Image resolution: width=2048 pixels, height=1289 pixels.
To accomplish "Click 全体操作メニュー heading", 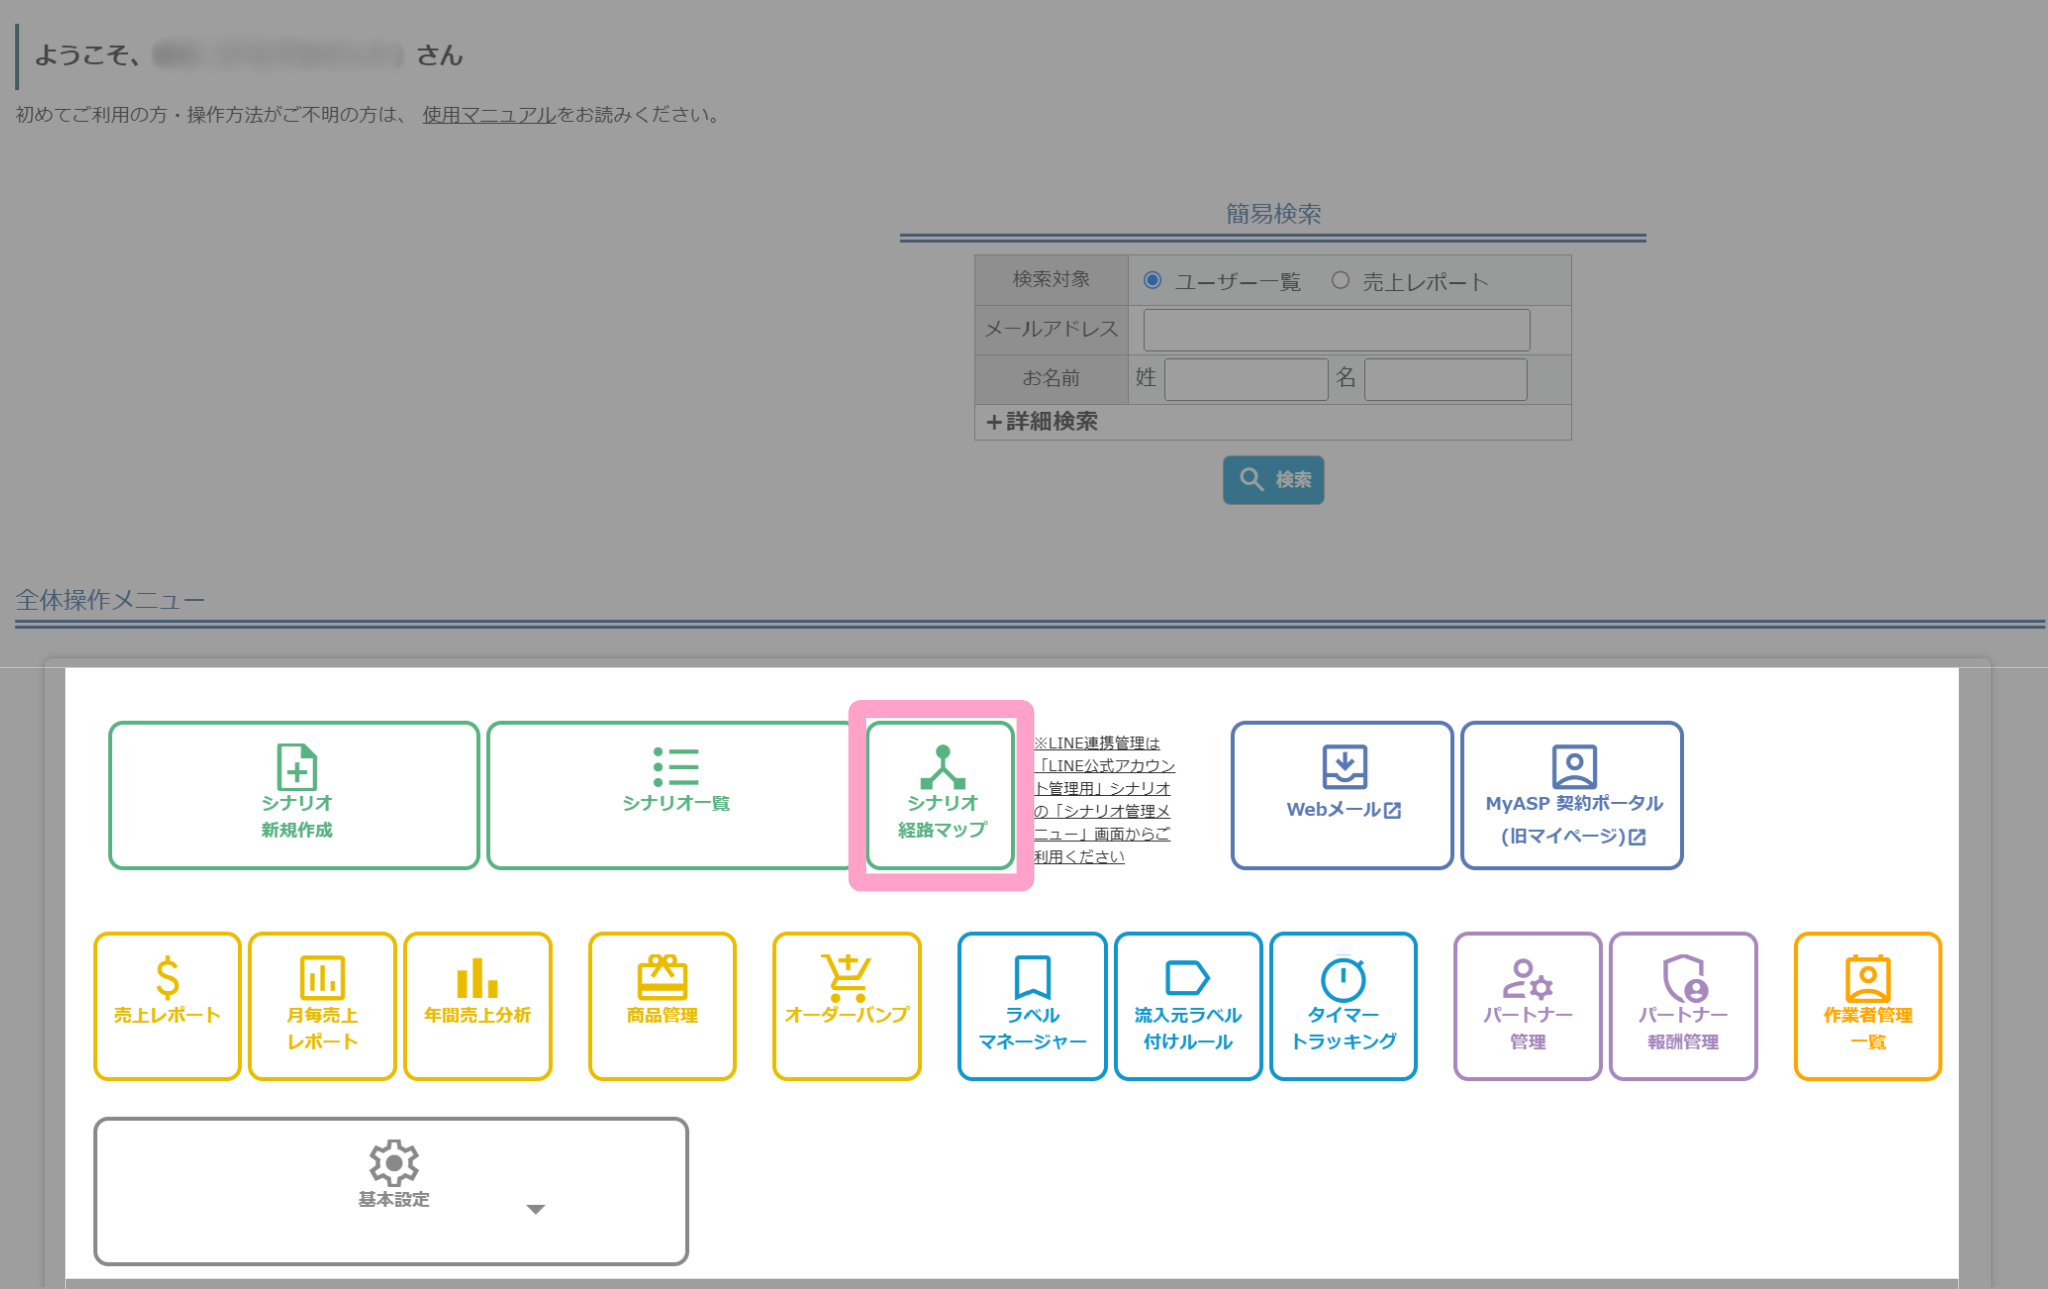I will click(x=110, y=600).
